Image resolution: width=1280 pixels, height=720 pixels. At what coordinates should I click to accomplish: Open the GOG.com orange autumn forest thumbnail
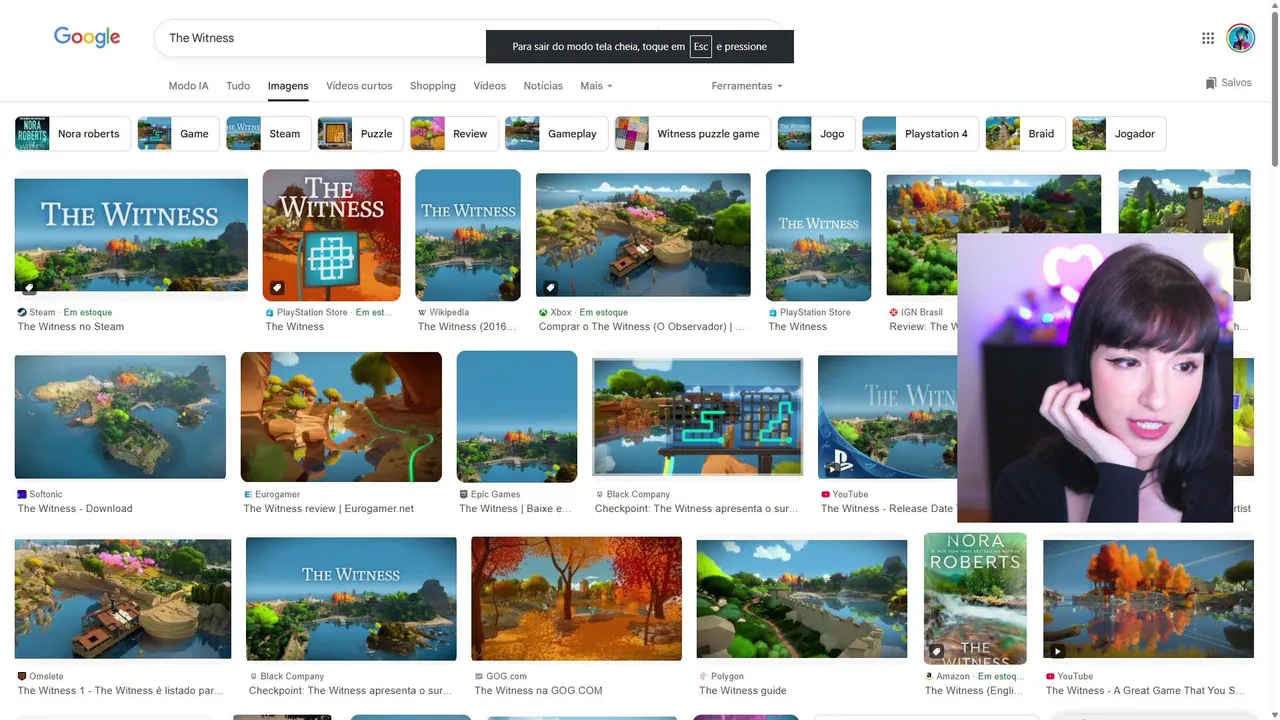[x=577, y=599]
